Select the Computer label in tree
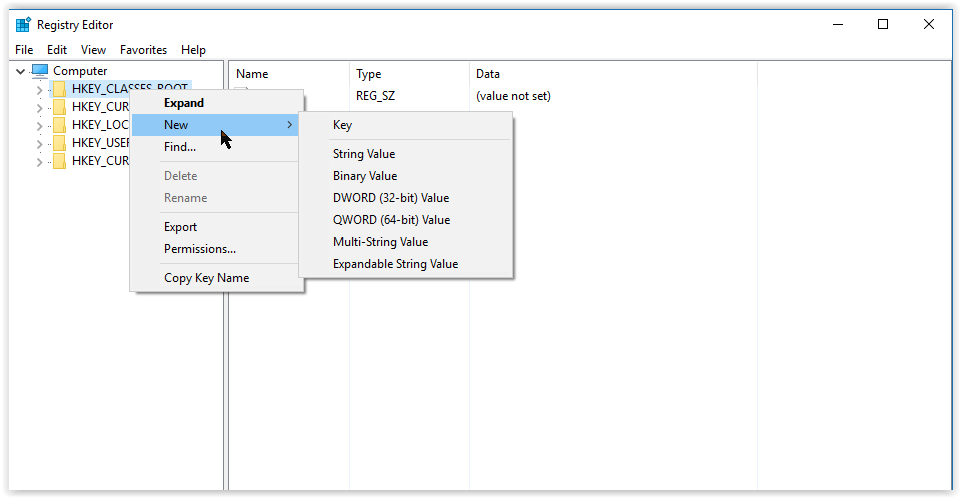 [80, 71]
